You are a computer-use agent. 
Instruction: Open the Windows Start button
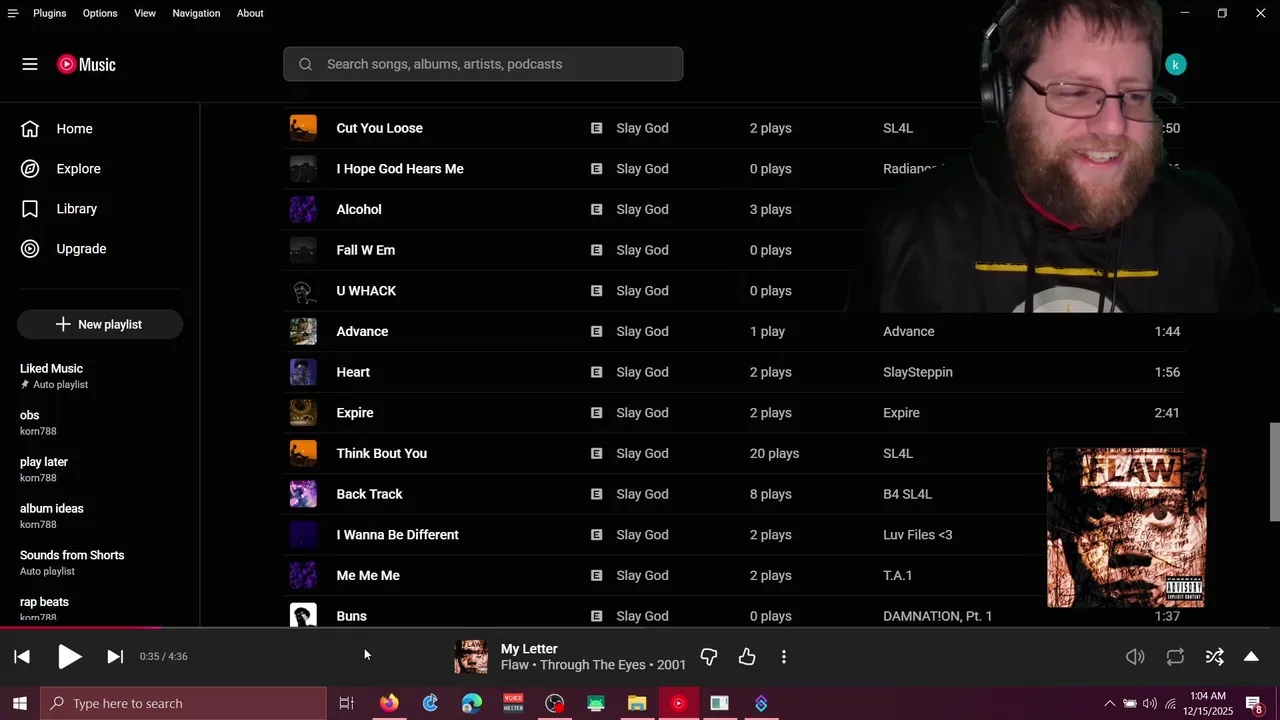pos(19,703)
